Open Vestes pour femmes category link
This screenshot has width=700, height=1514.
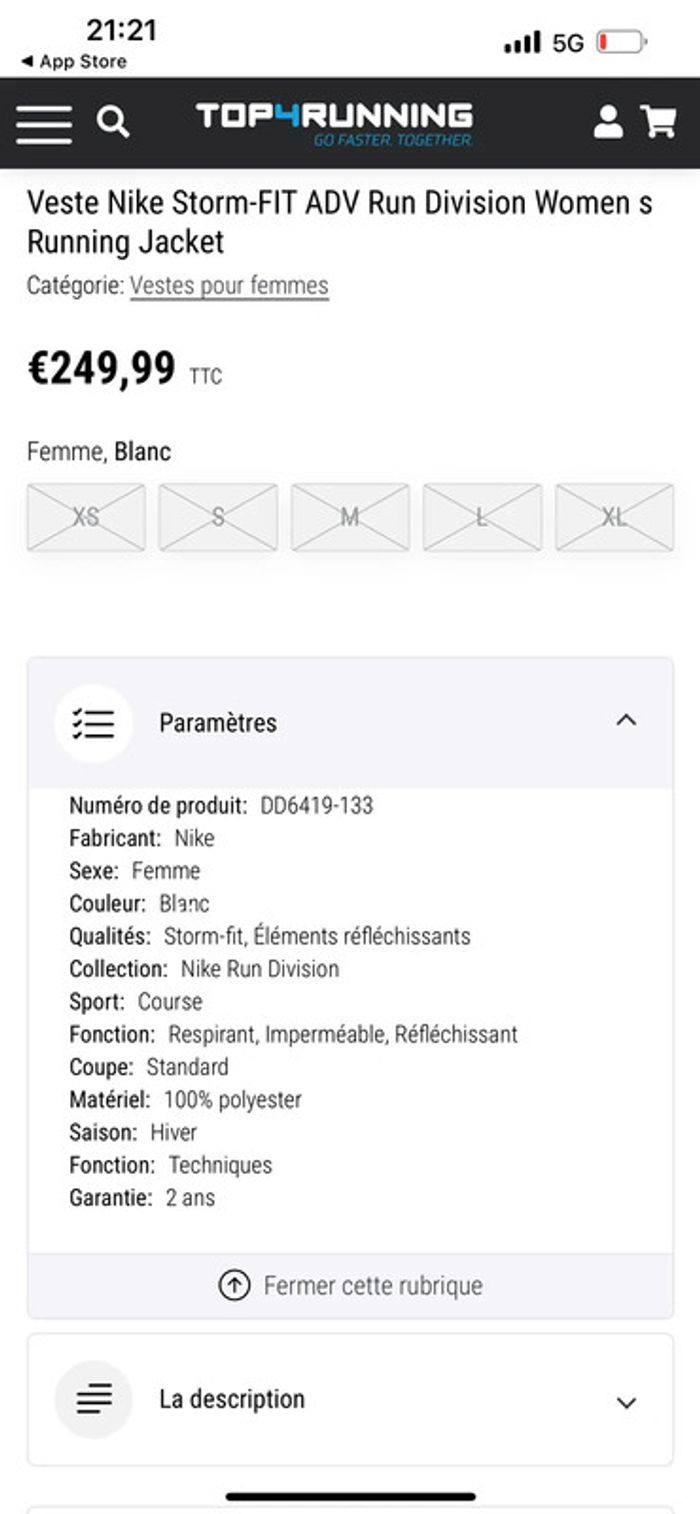pyautogui.click(x=229, y=286)
